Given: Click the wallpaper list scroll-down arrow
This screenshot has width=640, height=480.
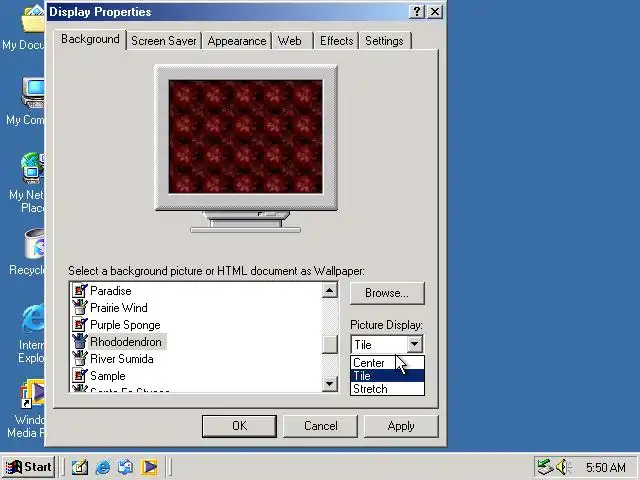Looking at the screenshot, I should tap(330, 383).
